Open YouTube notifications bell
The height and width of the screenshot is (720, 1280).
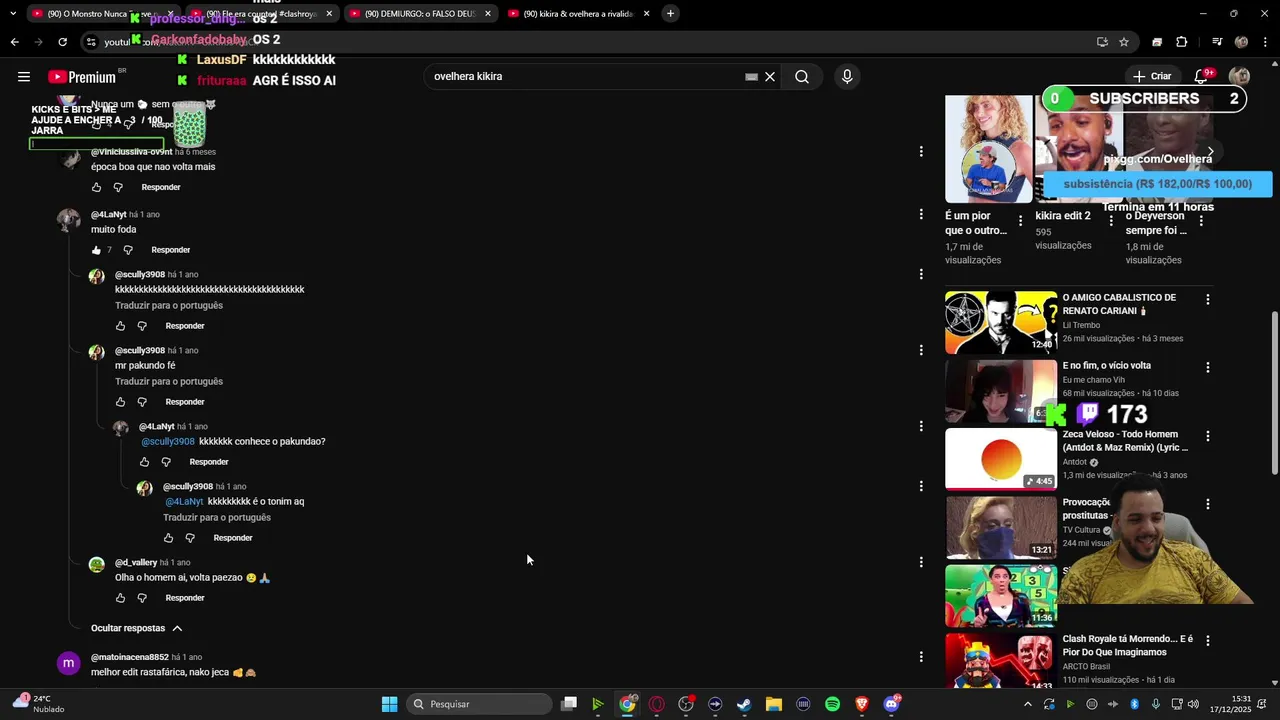[1201, 77]
